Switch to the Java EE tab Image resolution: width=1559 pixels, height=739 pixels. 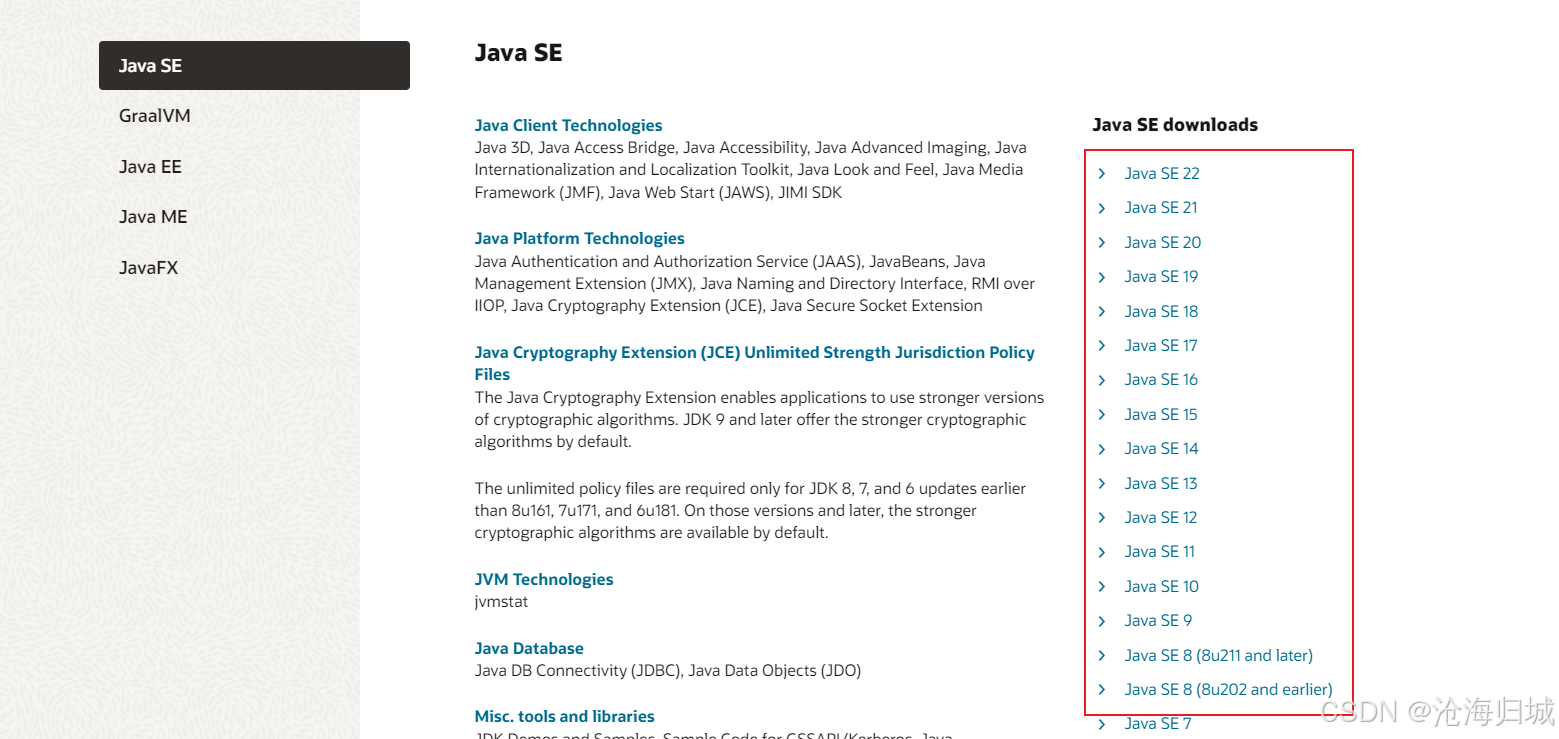pos(150,167)
